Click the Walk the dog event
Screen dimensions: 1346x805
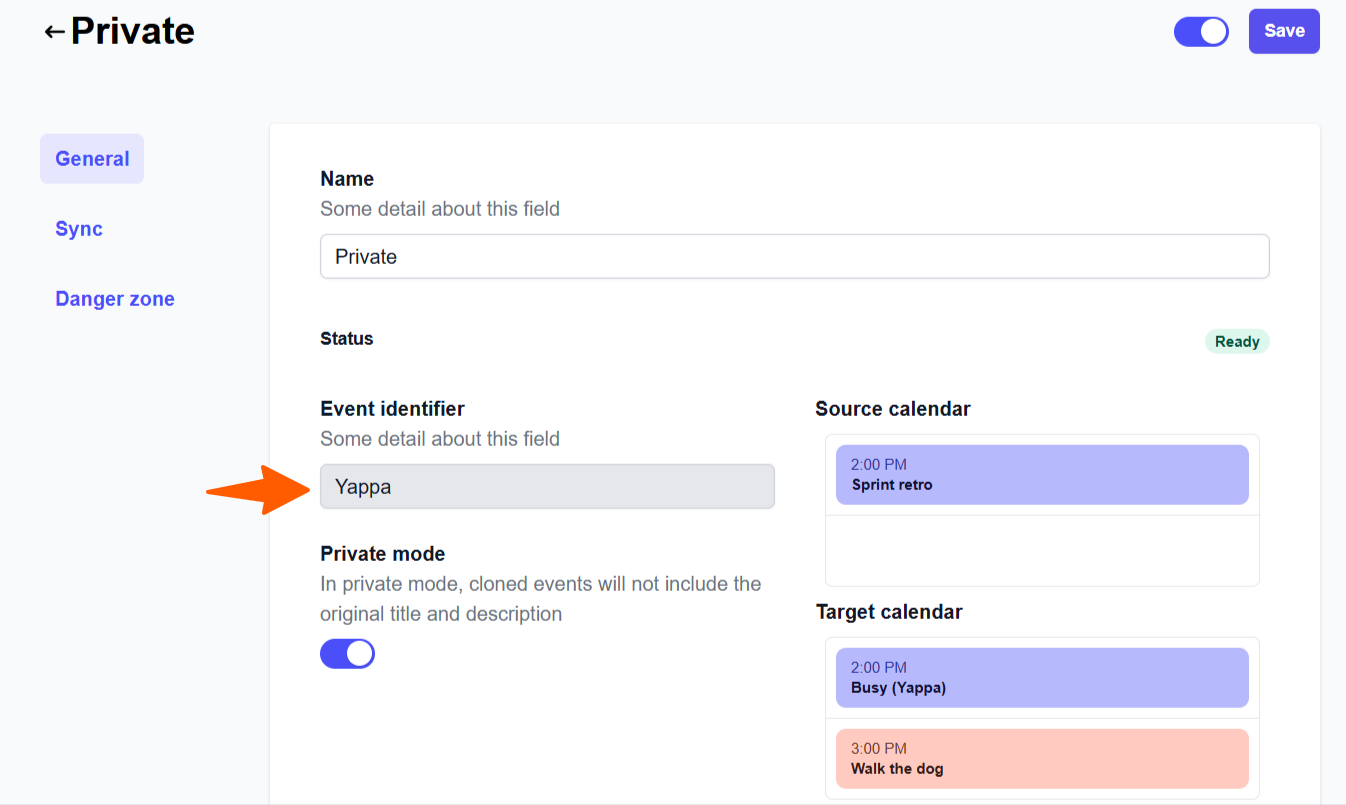click(1042, 759)
